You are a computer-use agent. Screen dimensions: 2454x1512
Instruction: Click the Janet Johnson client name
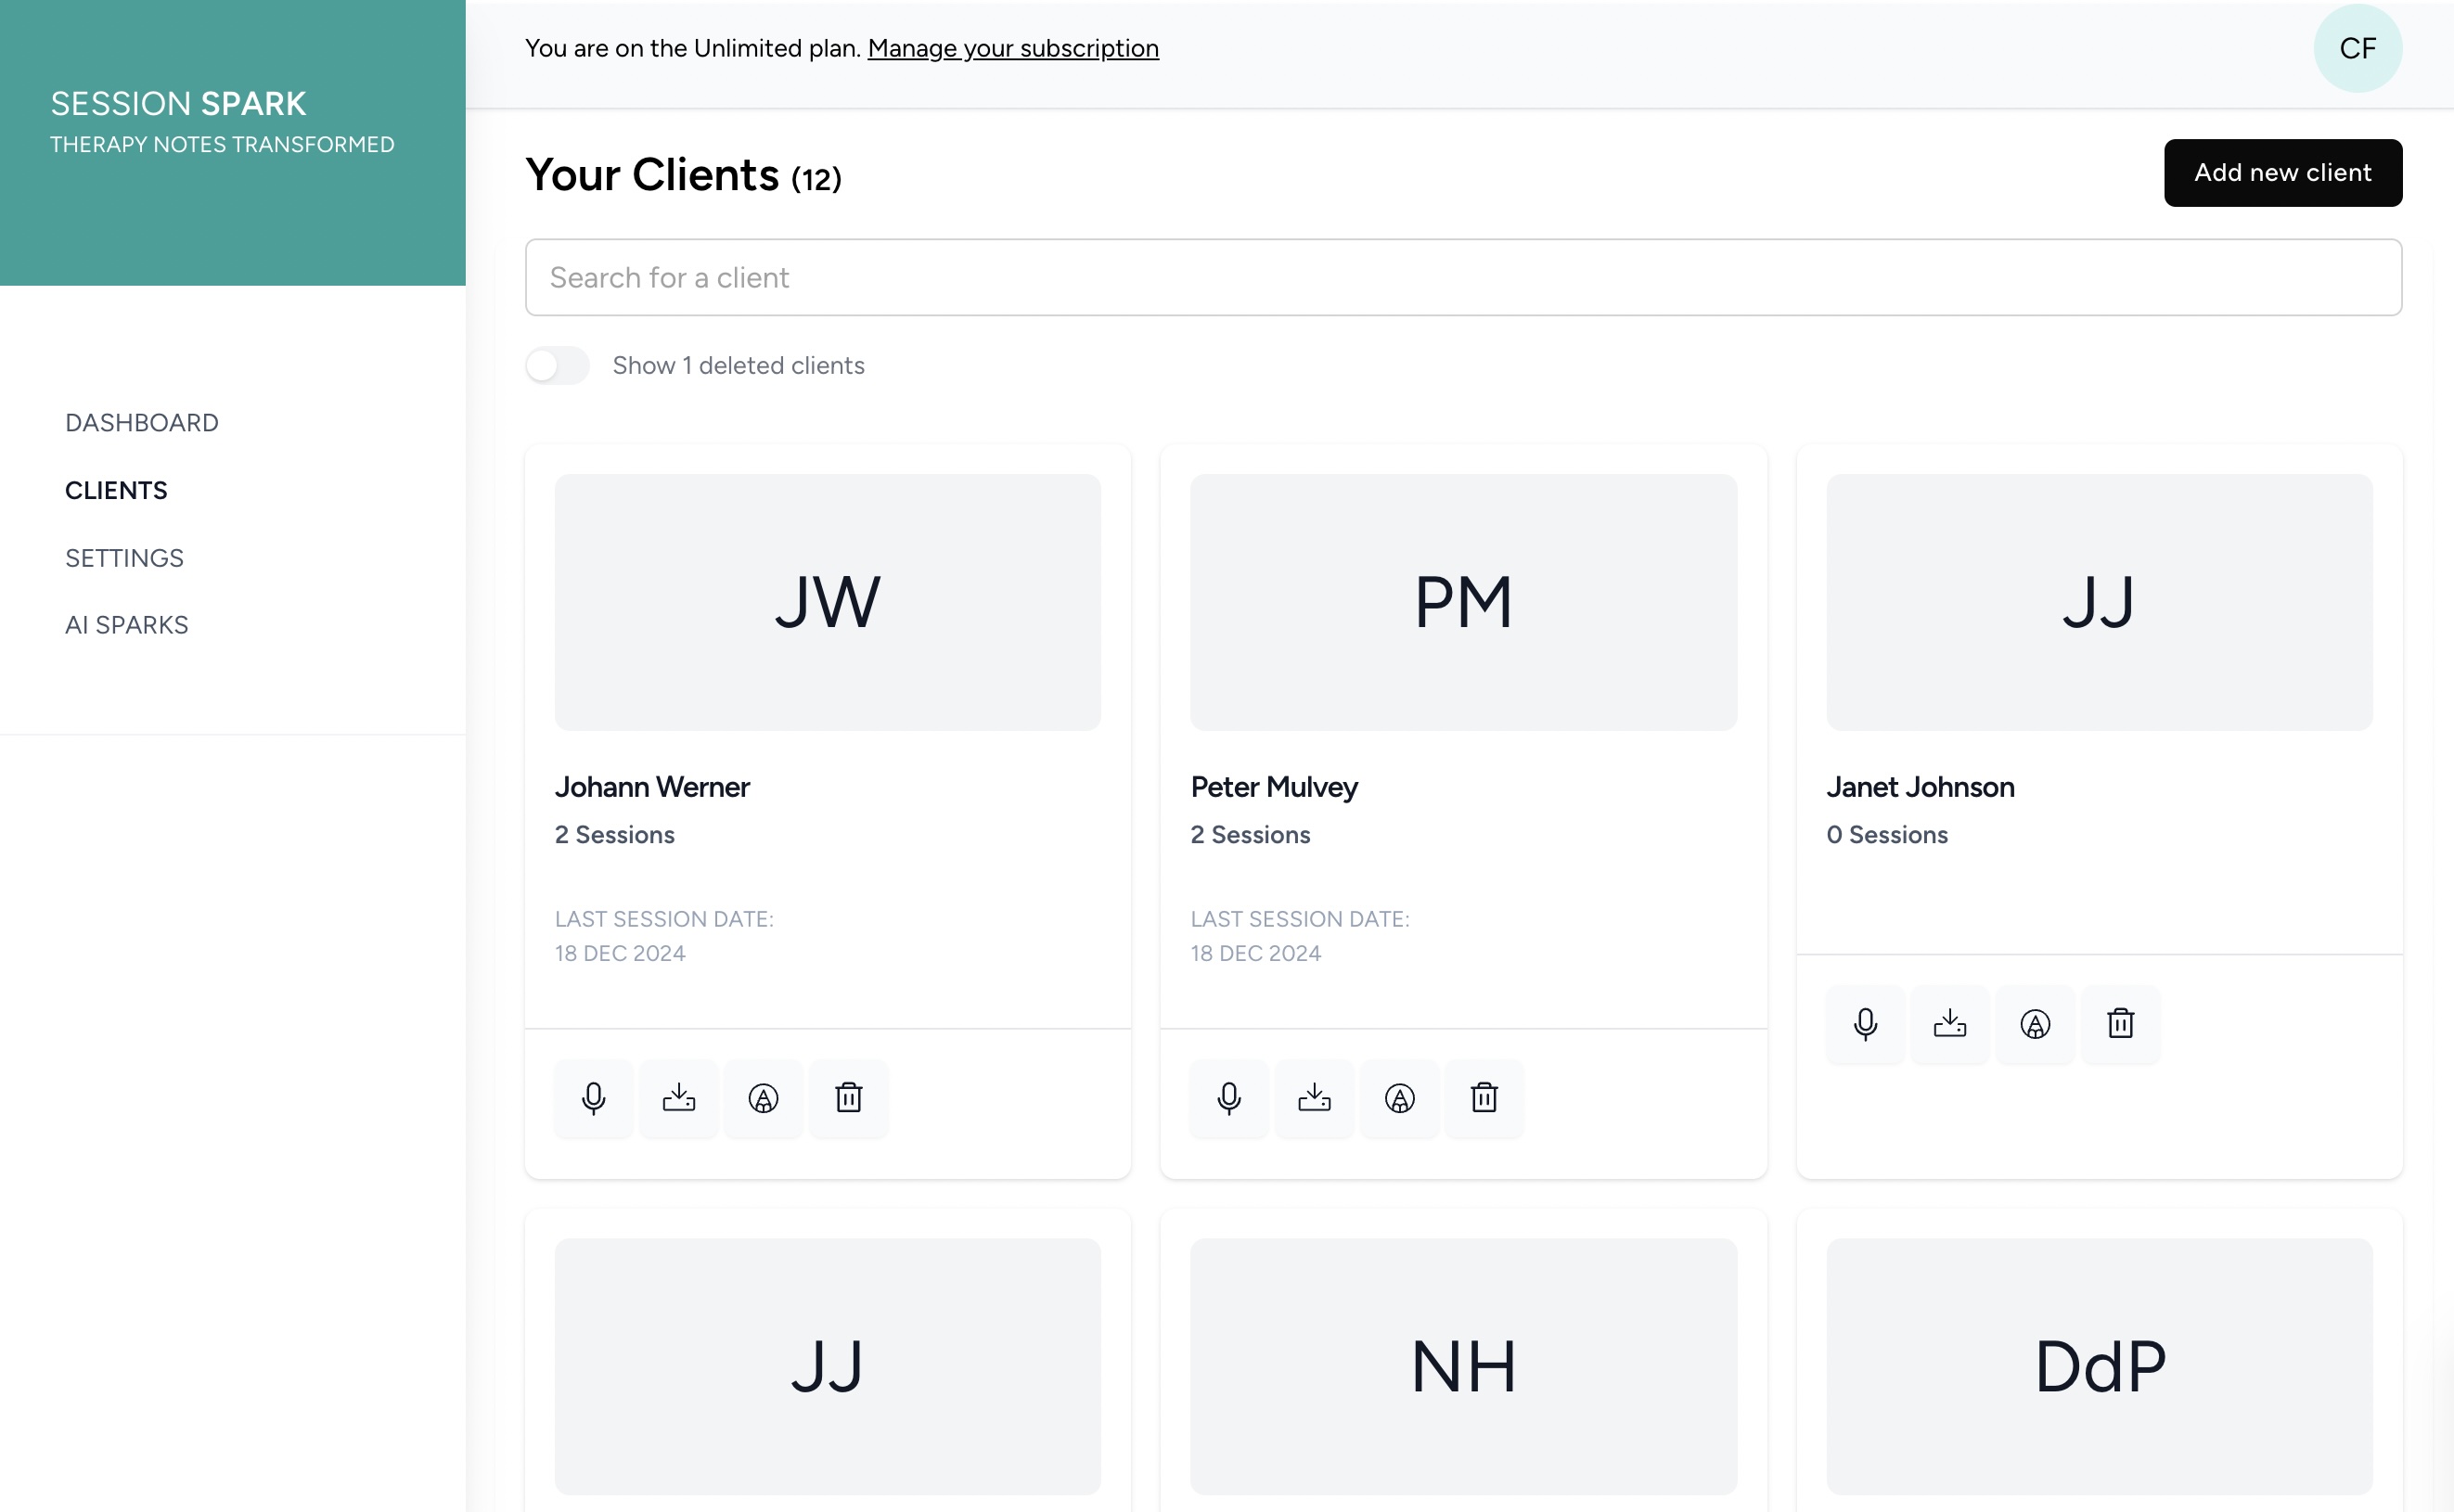(x=1920, y=787)
